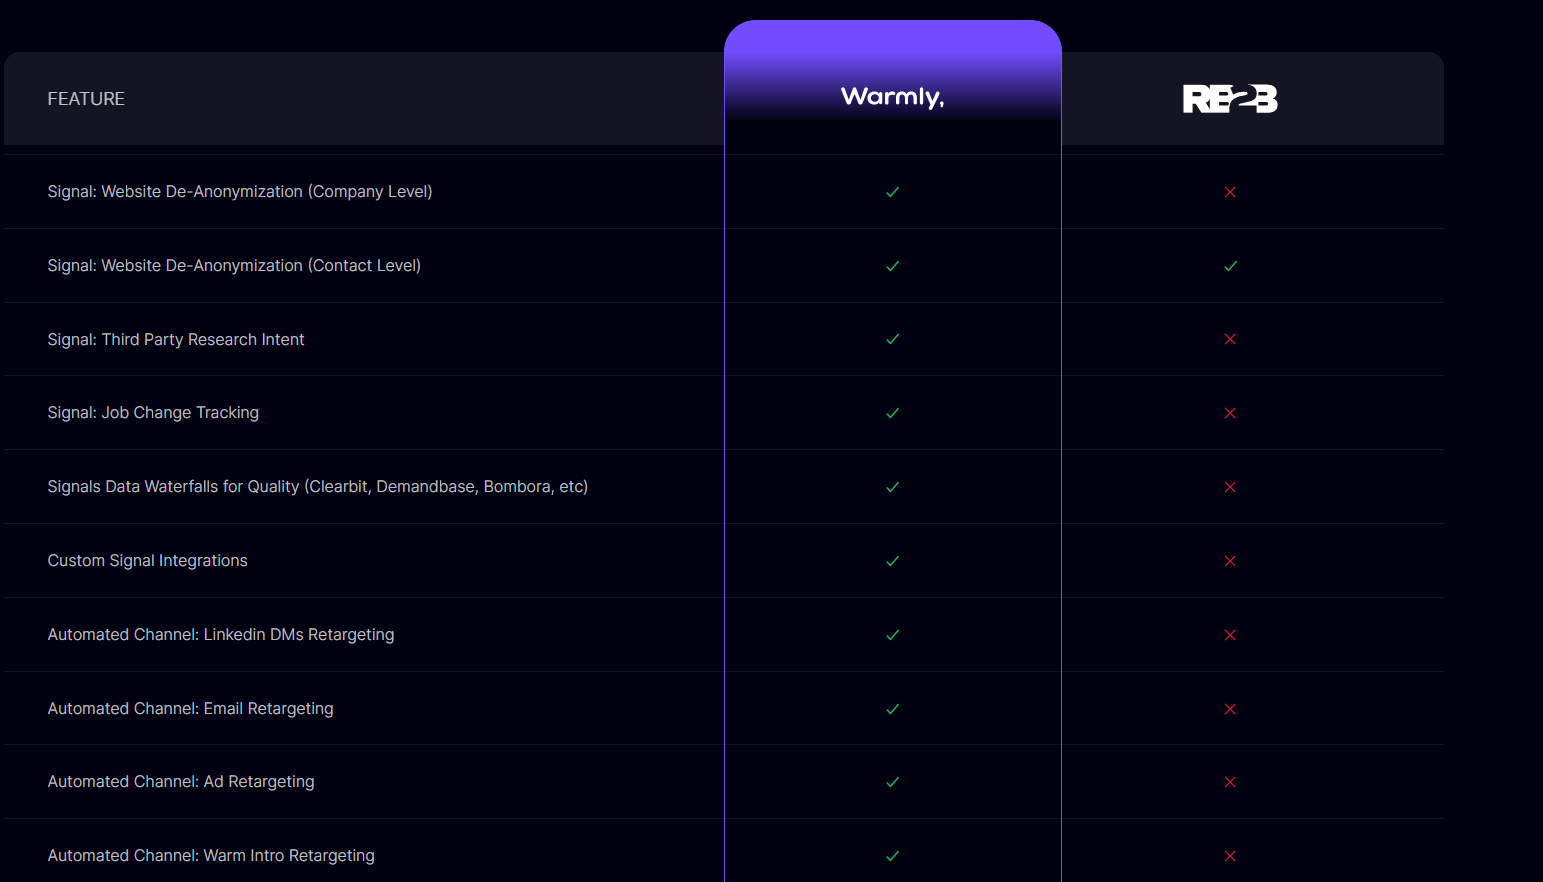This screenshot has height=882, width=1543.
Task: Select 'Automated Channel: Email Retargeting' text
Action: 190,709
